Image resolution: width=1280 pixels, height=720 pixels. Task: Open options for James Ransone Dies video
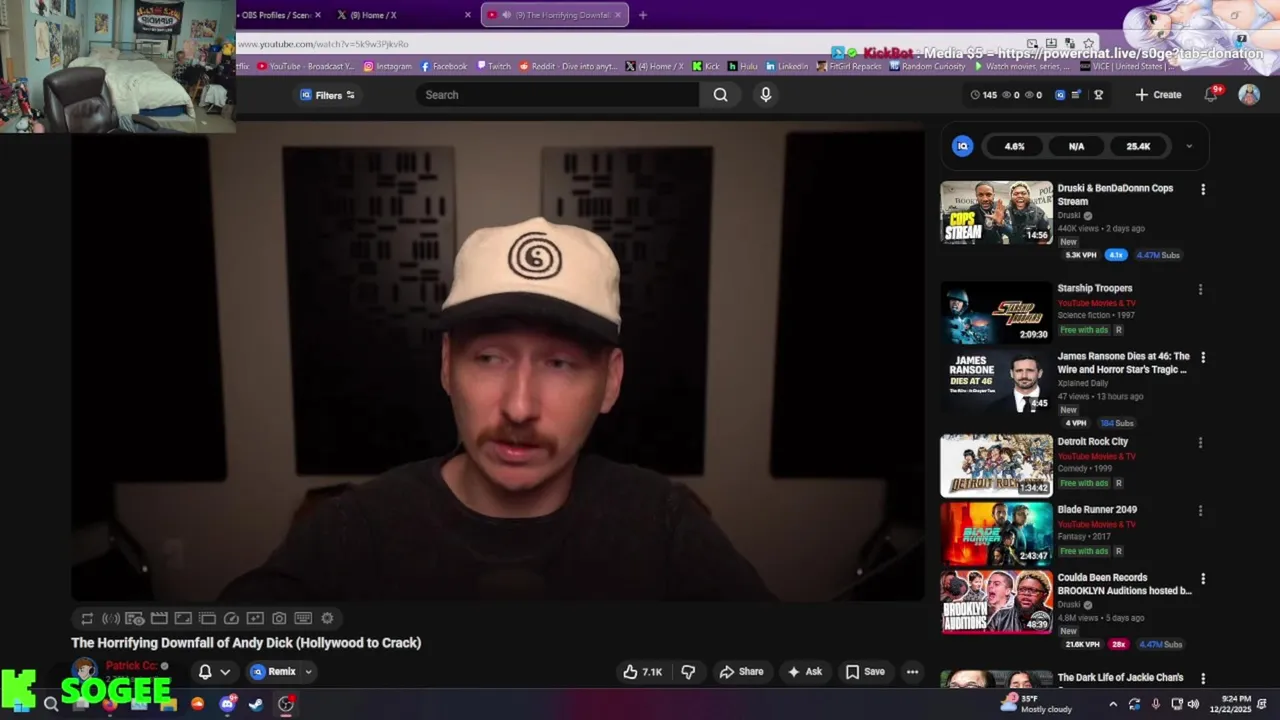point(1203,357)
